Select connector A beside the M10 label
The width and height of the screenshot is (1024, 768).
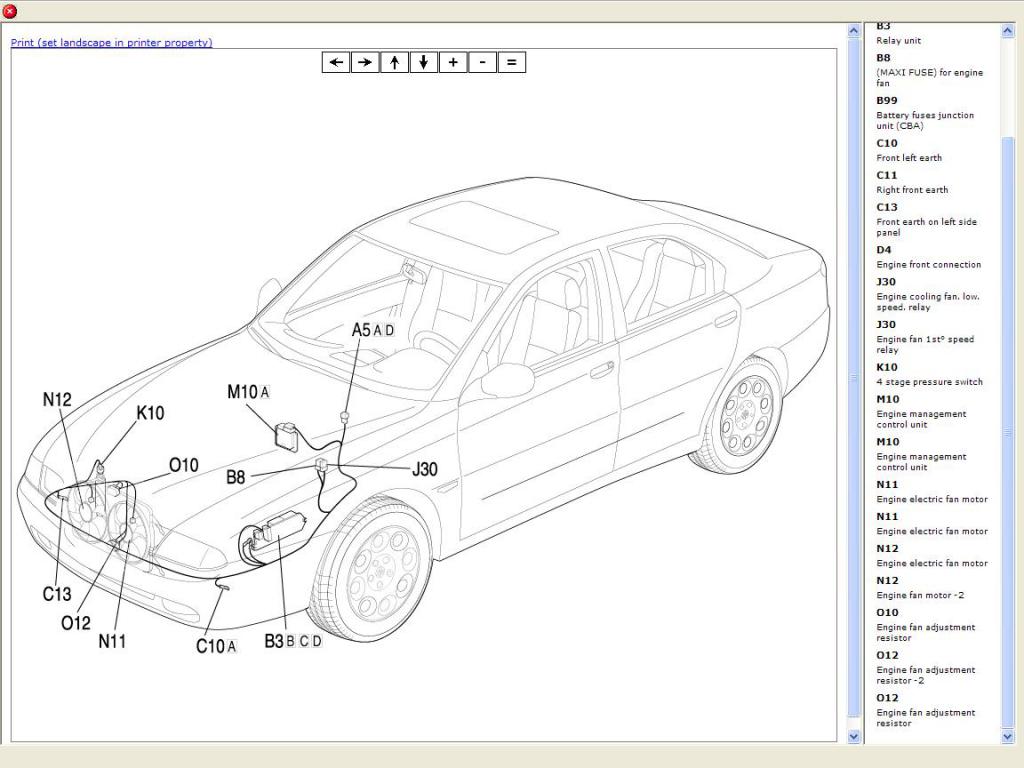(x=265, y=393)
